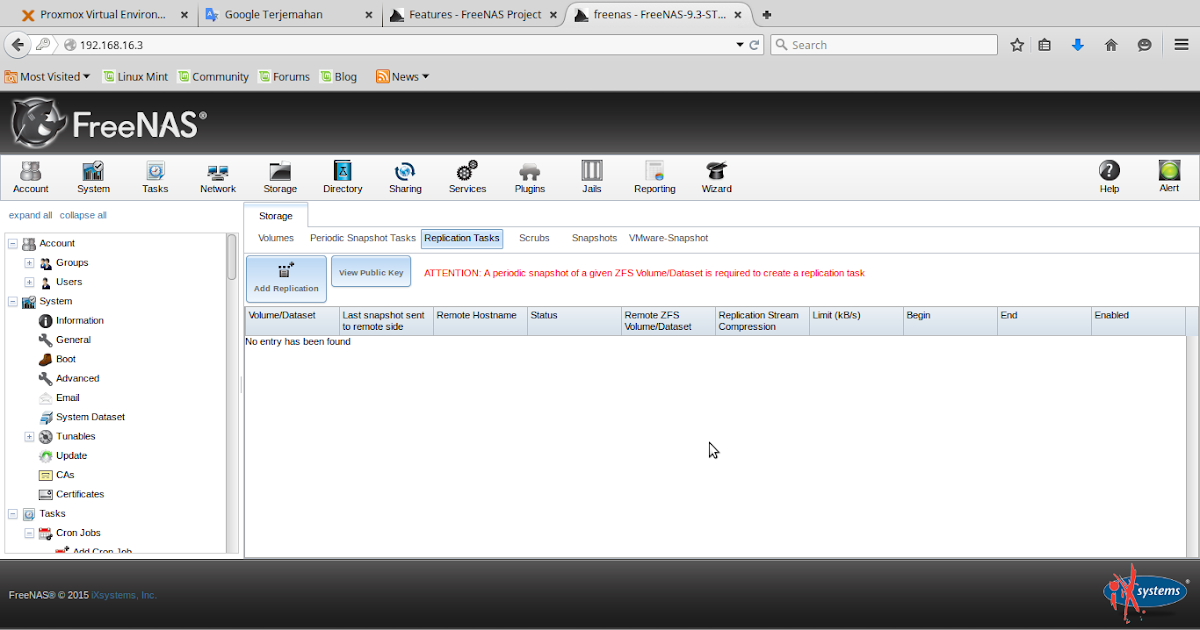Collapse the System tree node
Screen dimensions: 1200x630
pos(12,301)
